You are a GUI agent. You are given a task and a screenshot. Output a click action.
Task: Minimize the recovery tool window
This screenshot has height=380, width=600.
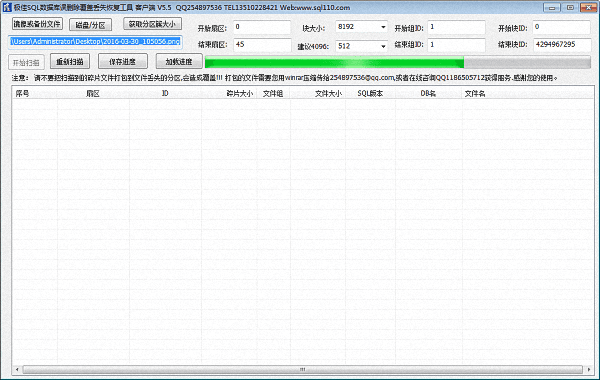552,8
